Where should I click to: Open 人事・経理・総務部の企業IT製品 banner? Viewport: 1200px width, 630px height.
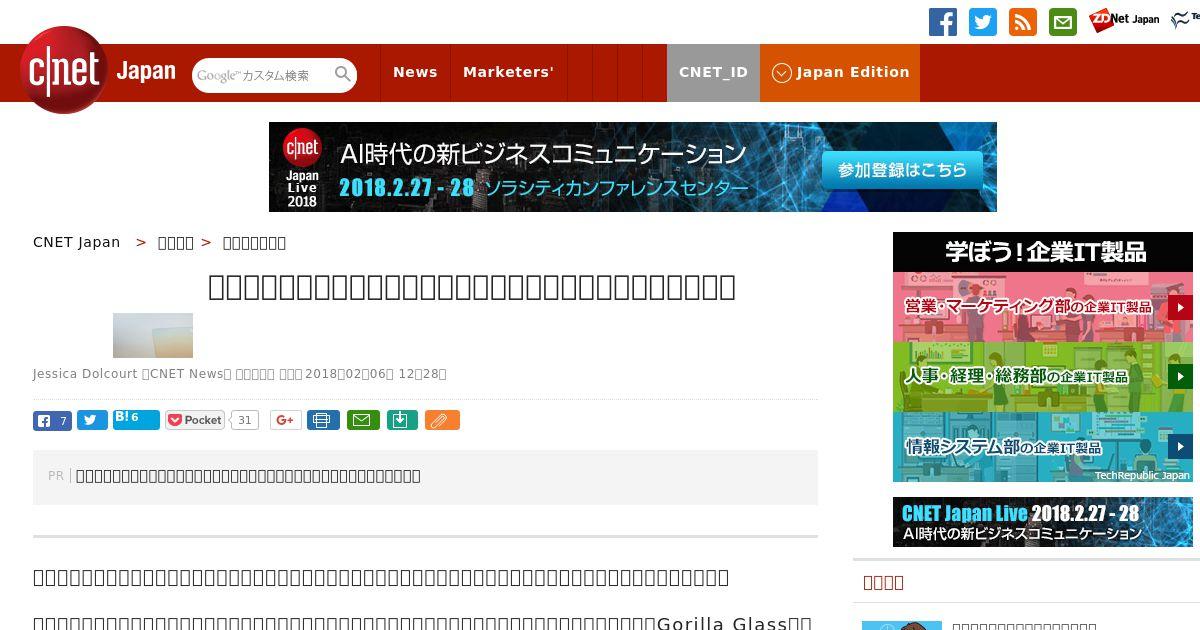[1043, 377]
